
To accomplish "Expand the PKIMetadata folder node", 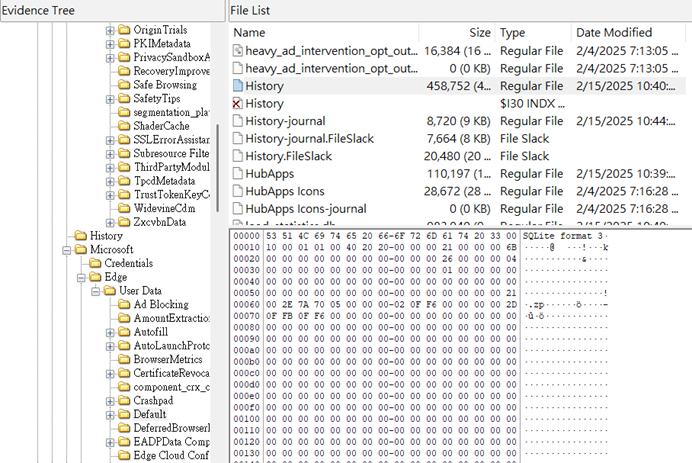I will (110, 44).
